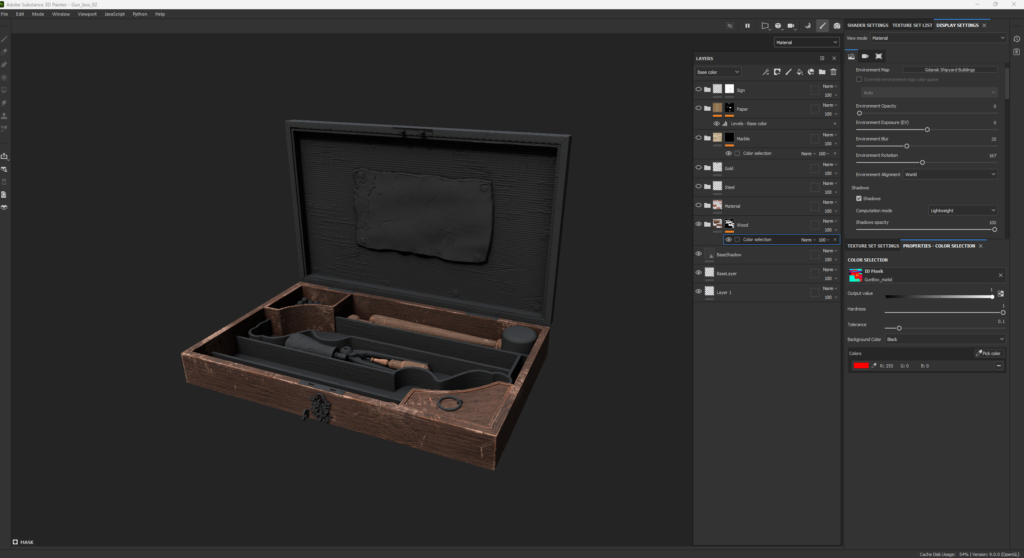Image resolution: width=1024 pixels, height=558 pixels.
Task: Remove the red color with the minus button
Action: (x=999, y=366)
